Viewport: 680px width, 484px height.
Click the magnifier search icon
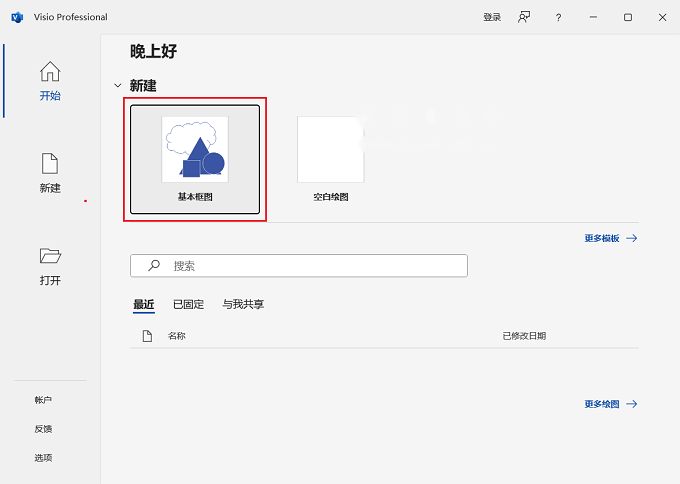tap(154, 265)
